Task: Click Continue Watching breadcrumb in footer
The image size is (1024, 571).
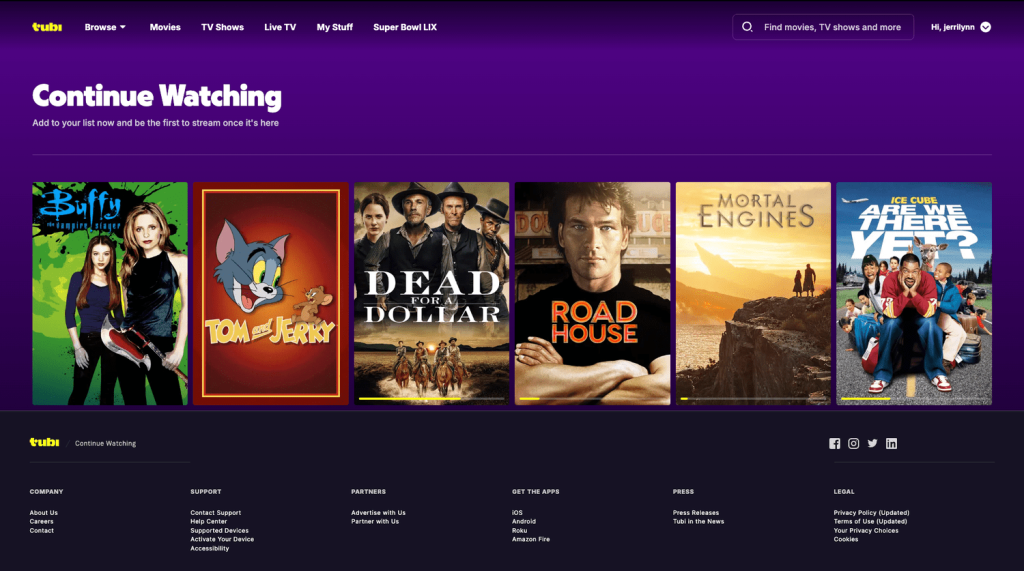Action: coord(105,444)
